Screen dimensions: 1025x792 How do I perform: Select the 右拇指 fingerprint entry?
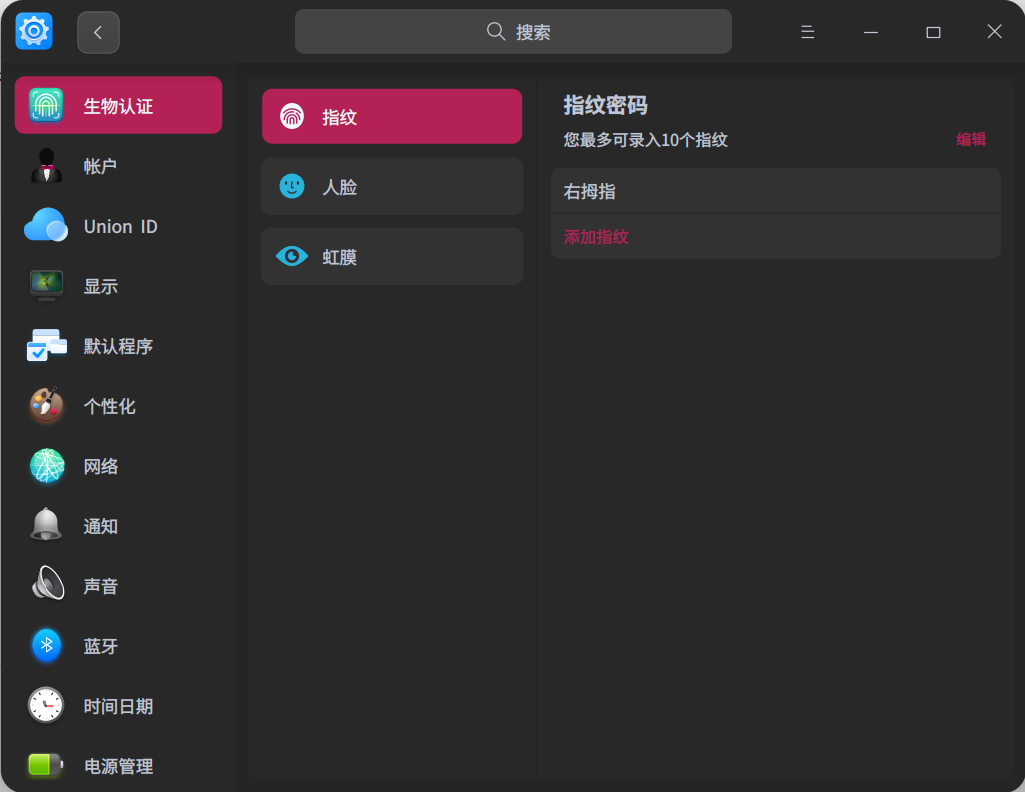pyautogui.click(x=775, y=190)
